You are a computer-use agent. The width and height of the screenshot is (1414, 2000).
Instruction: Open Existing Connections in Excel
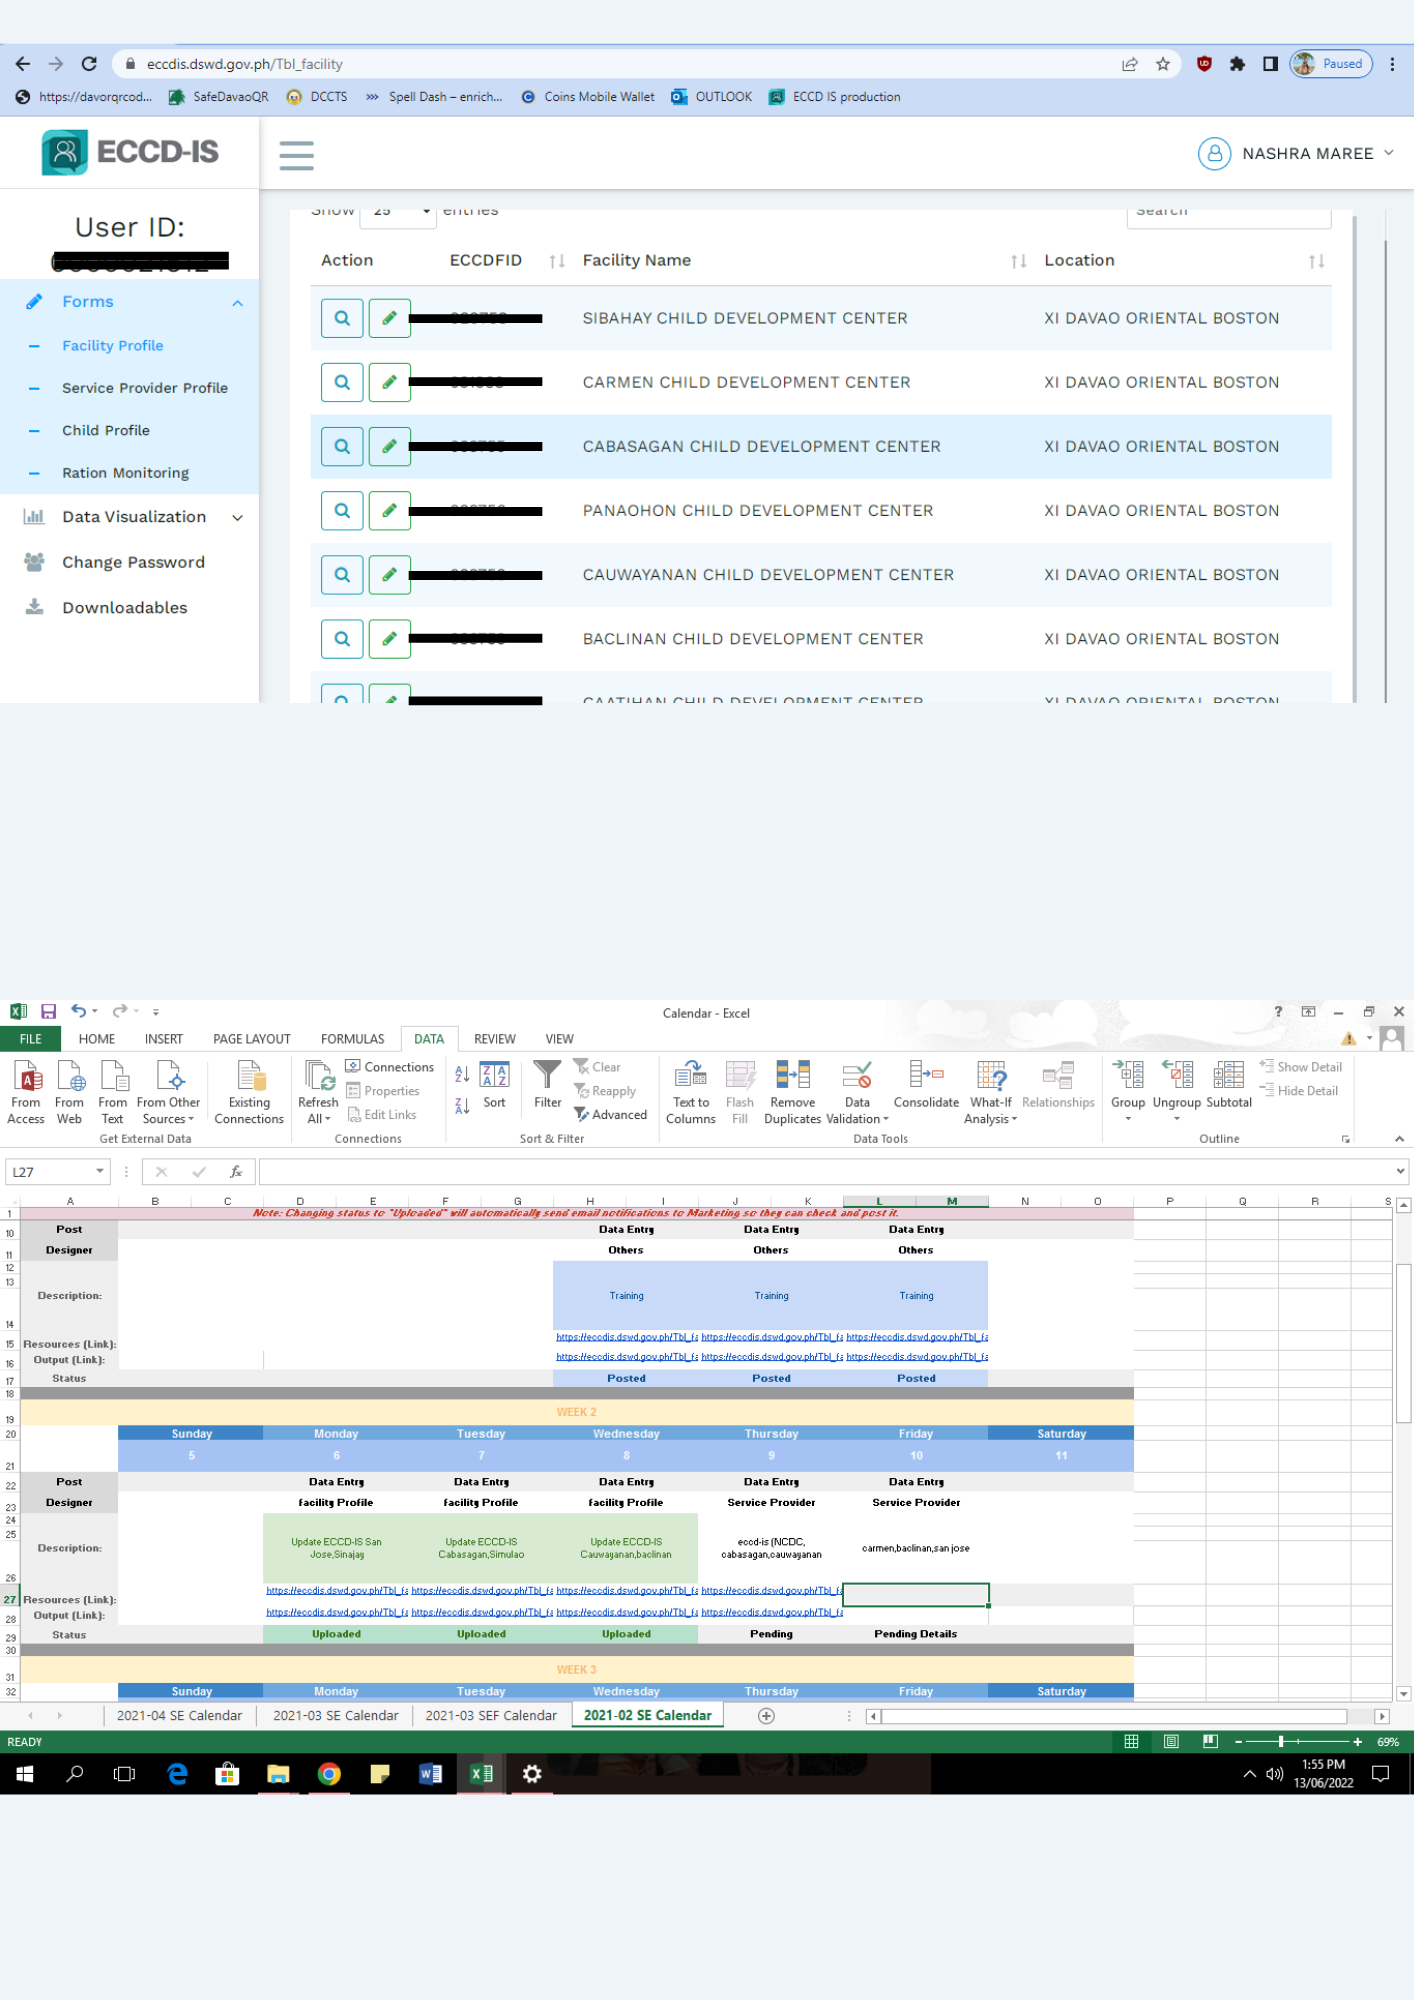tap(249, 1093)
